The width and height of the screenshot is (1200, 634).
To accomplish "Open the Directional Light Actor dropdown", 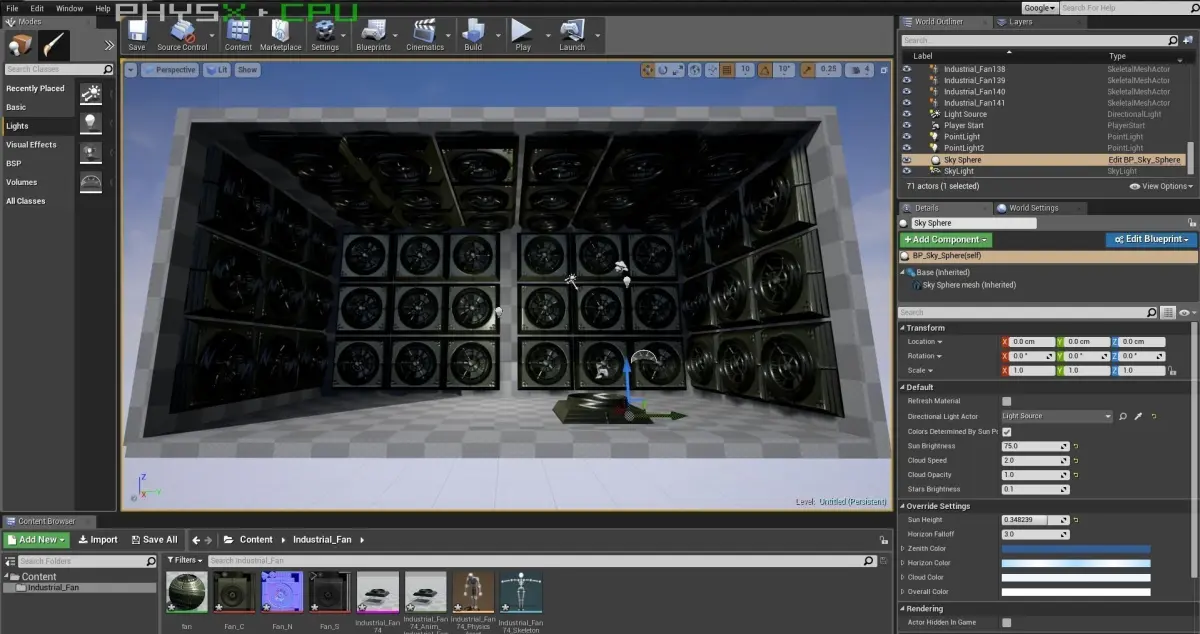I will (x=1057, y=416).
